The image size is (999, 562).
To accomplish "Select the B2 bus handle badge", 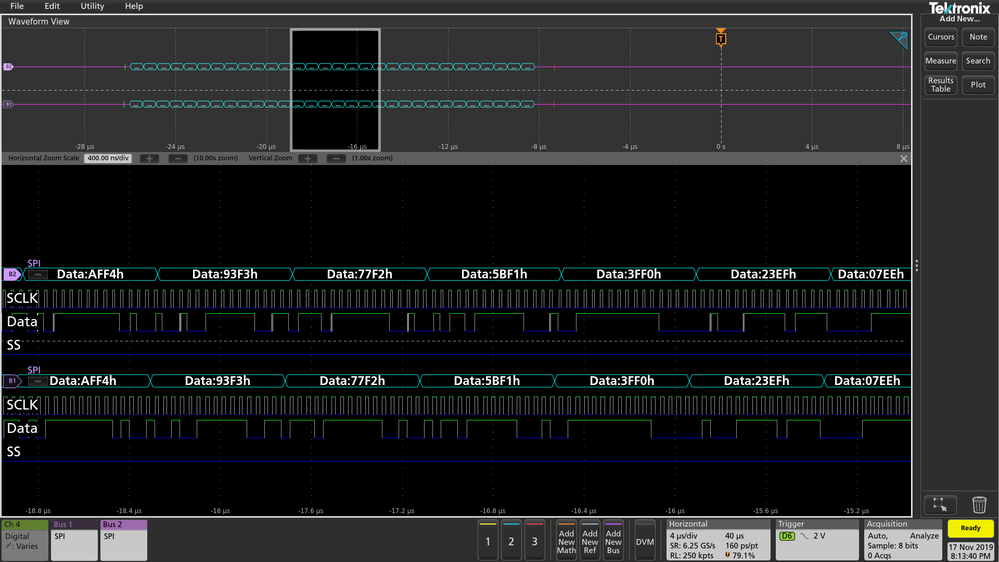I will (12, 275).
